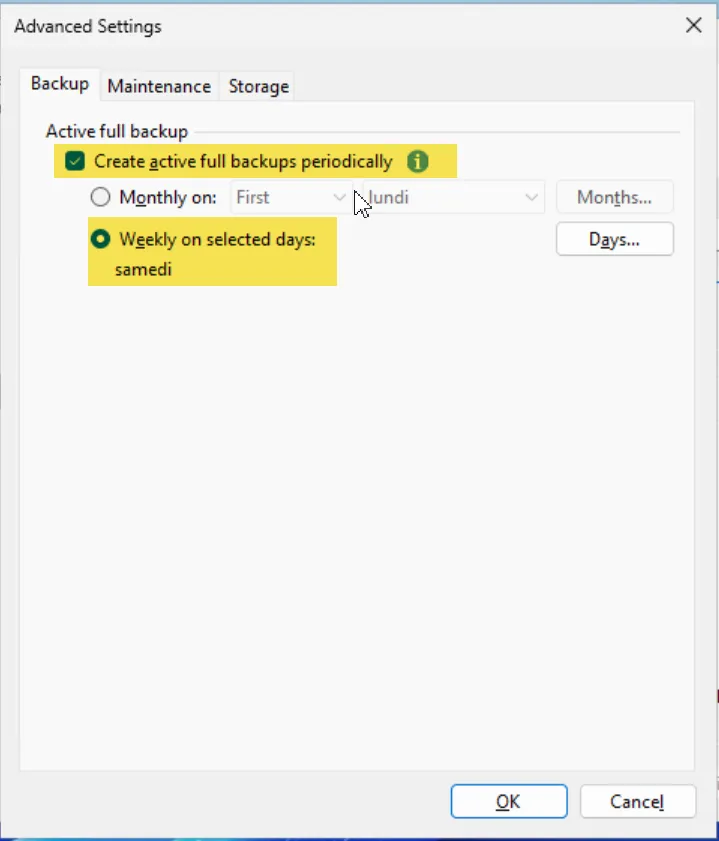Open the Maintenance tab

tap(159, 86)
